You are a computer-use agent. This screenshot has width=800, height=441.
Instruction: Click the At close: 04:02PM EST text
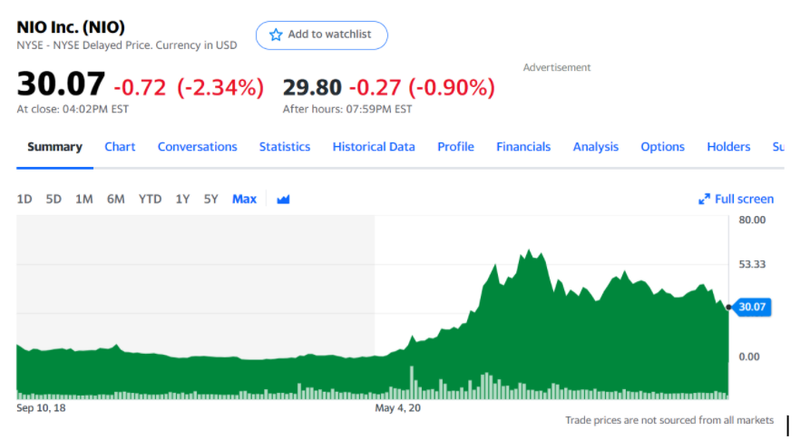[72, 109]
